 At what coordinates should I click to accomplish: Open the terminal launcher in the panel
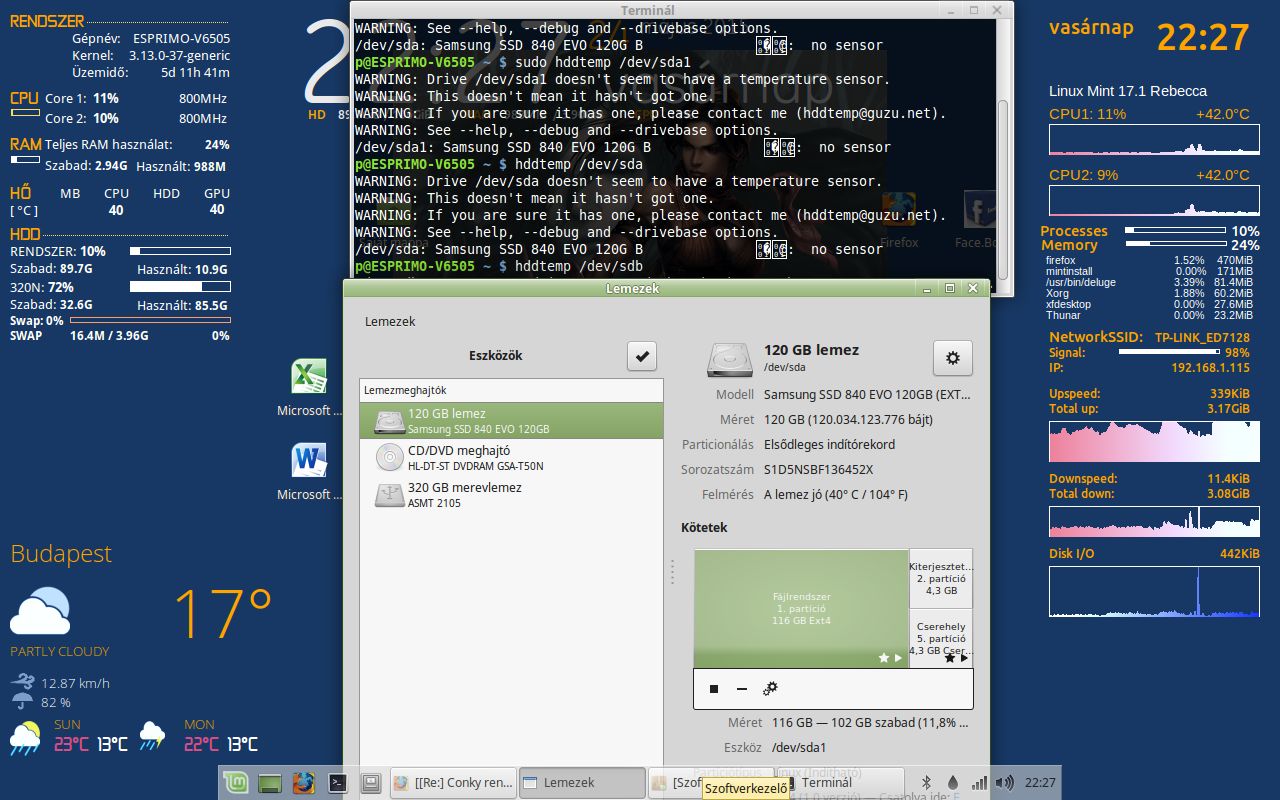tap(338, 783)
